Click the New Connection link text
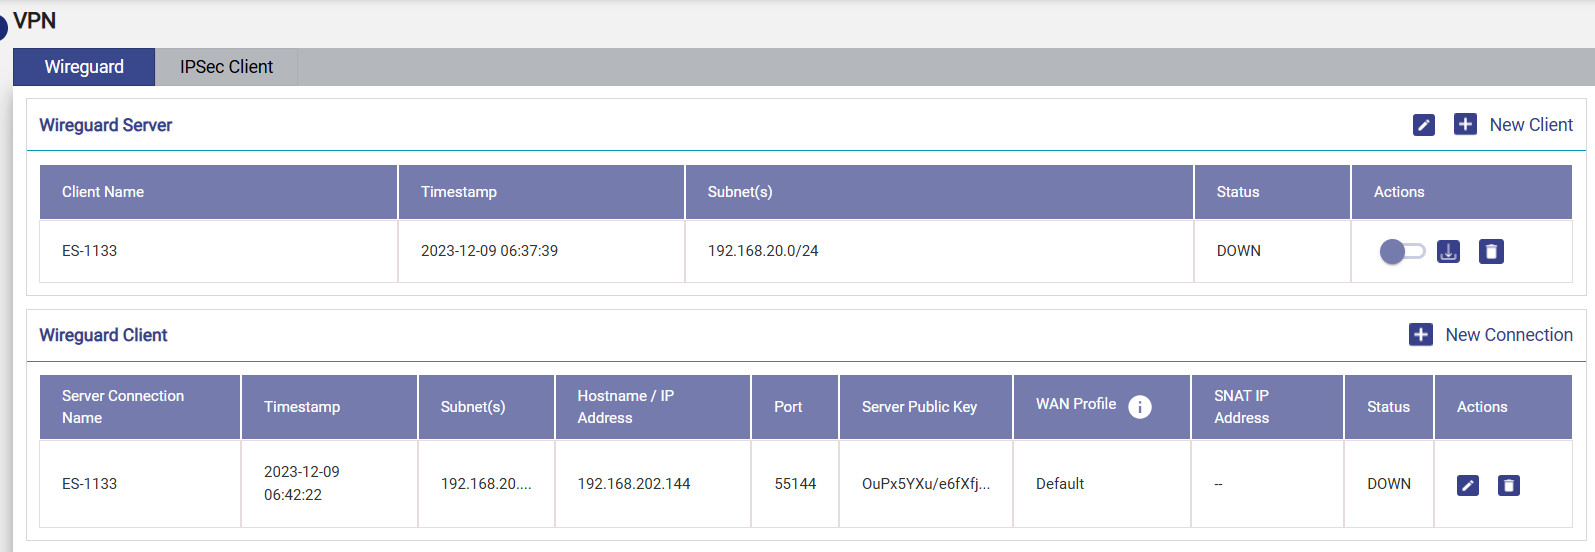 tap(1508, 335)
